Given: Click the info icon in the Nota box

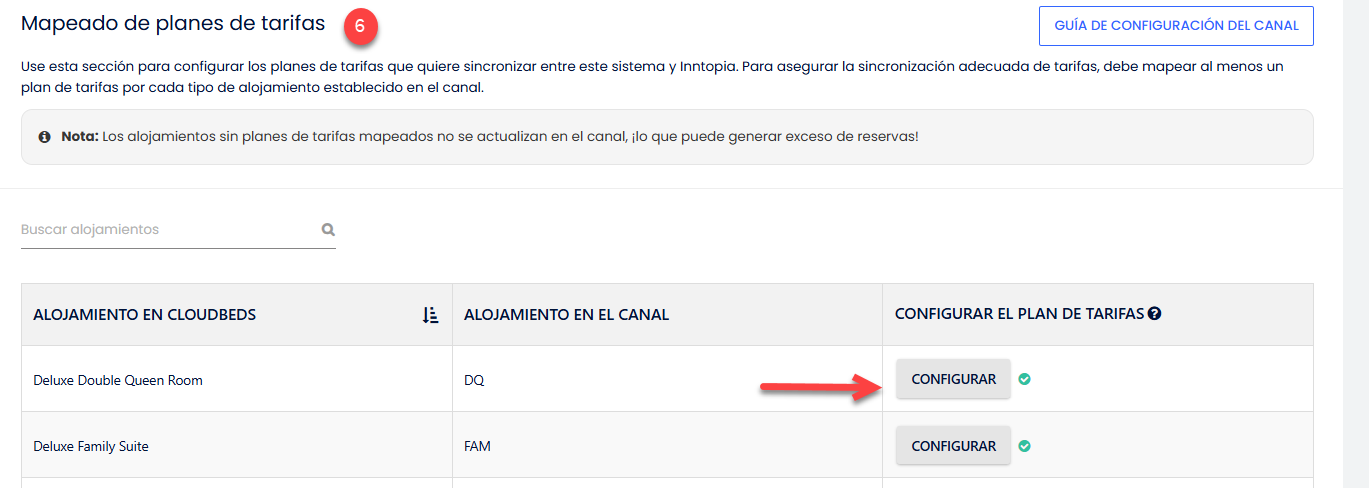Looking at the screenshot, I should (44, 136).
